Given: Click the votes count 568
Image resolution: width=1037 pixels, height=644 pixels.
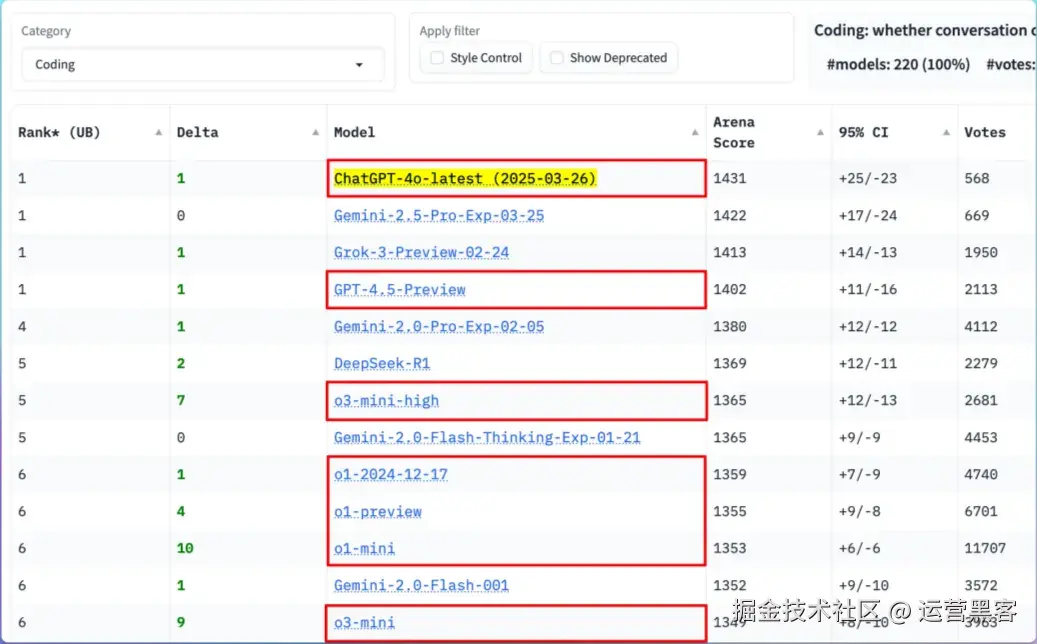Looking at the screenshot, I should (977, 179).
